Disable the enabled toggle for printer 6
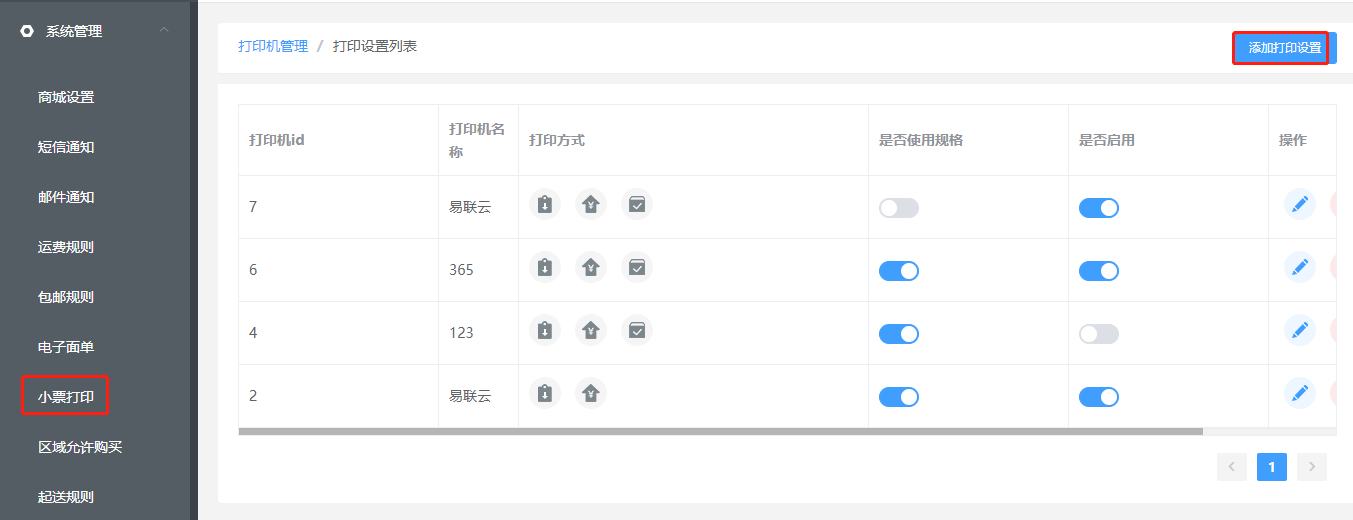Screen dimensions: 1353x520 [1098, 271]
